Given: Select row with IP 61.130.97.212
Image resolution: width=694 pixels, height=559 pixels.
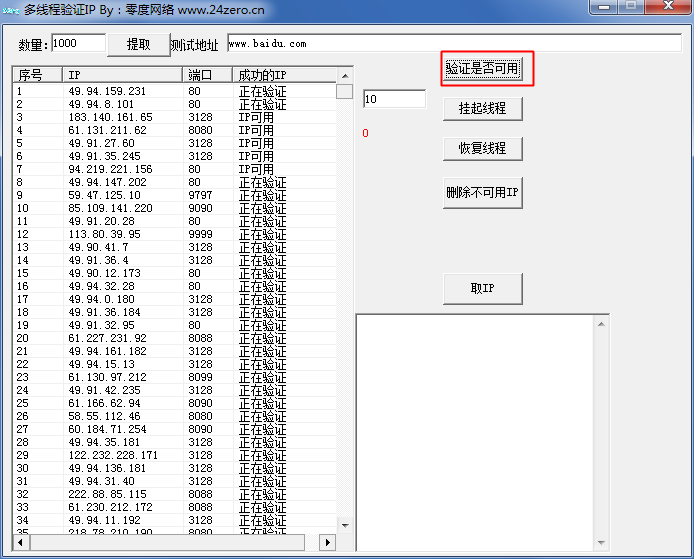Looking at the screenshot, I should (174, 377).
